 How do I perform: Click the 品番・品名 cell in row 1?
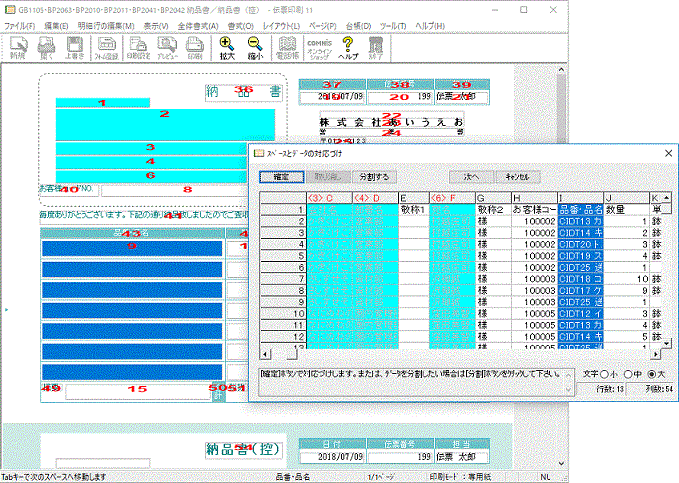tap(580, 210)
